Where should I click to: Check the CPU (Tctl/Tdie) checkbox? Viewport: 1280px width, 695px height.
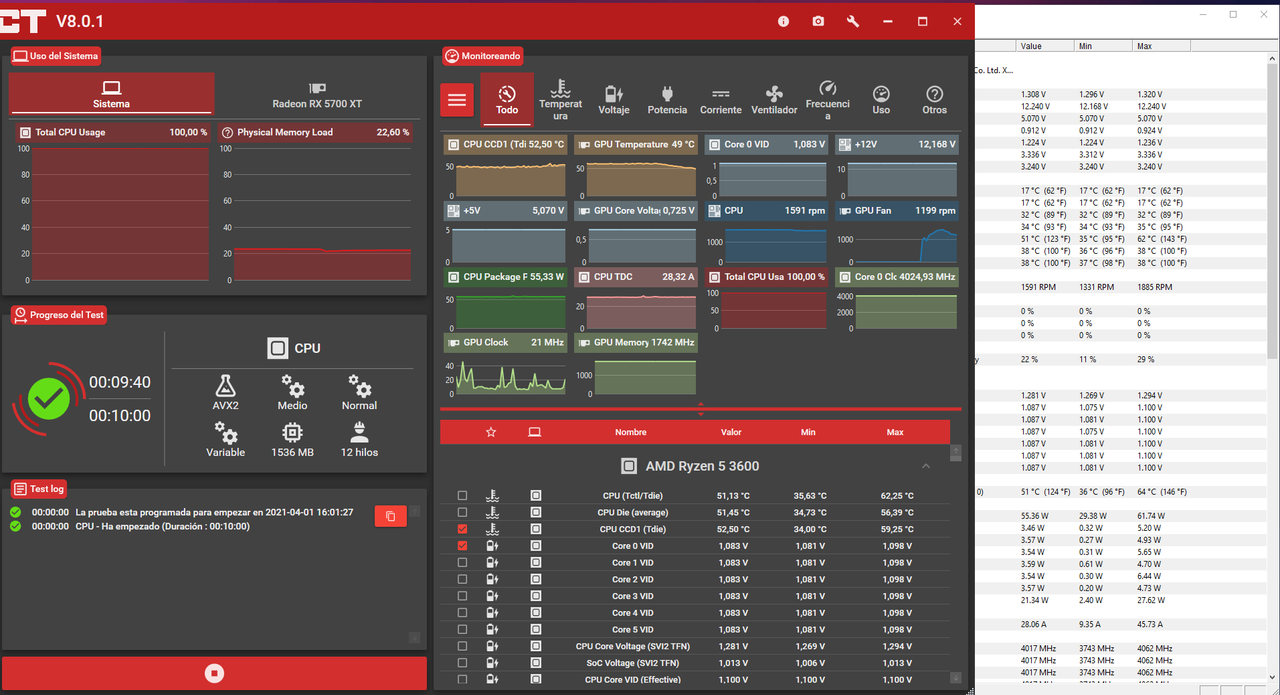click(462, 495)
